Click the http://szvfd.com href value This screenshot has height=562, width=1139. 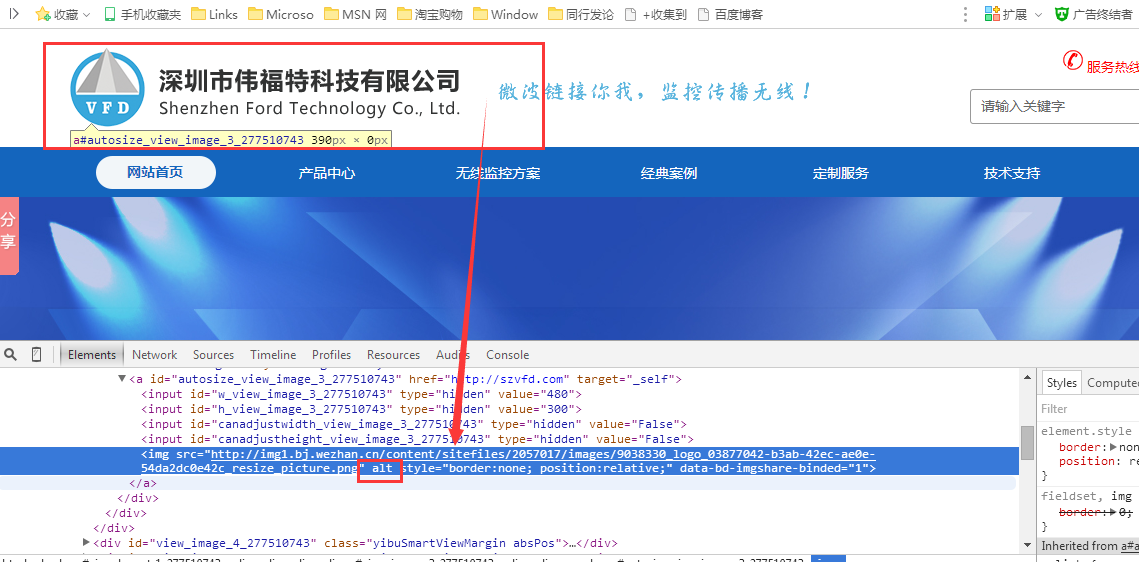[x=508, y=378]
